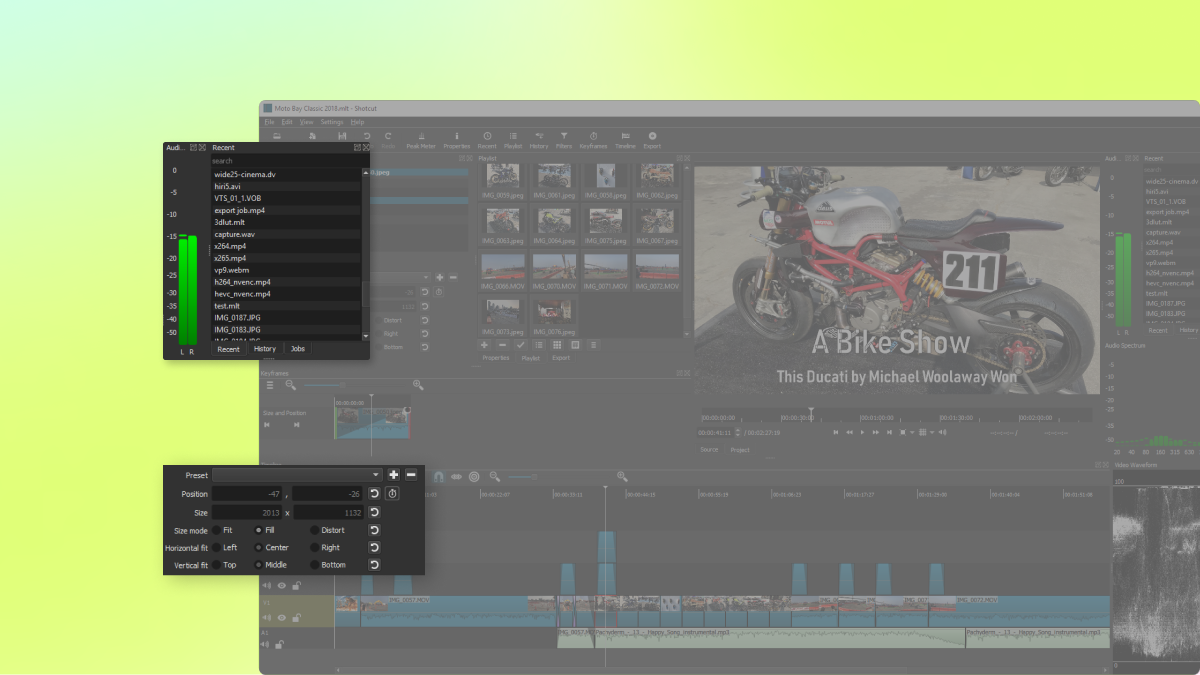Screen dimensions: 1200x675
Task: Remove item with playlist minus button
Action: [503, 345]
